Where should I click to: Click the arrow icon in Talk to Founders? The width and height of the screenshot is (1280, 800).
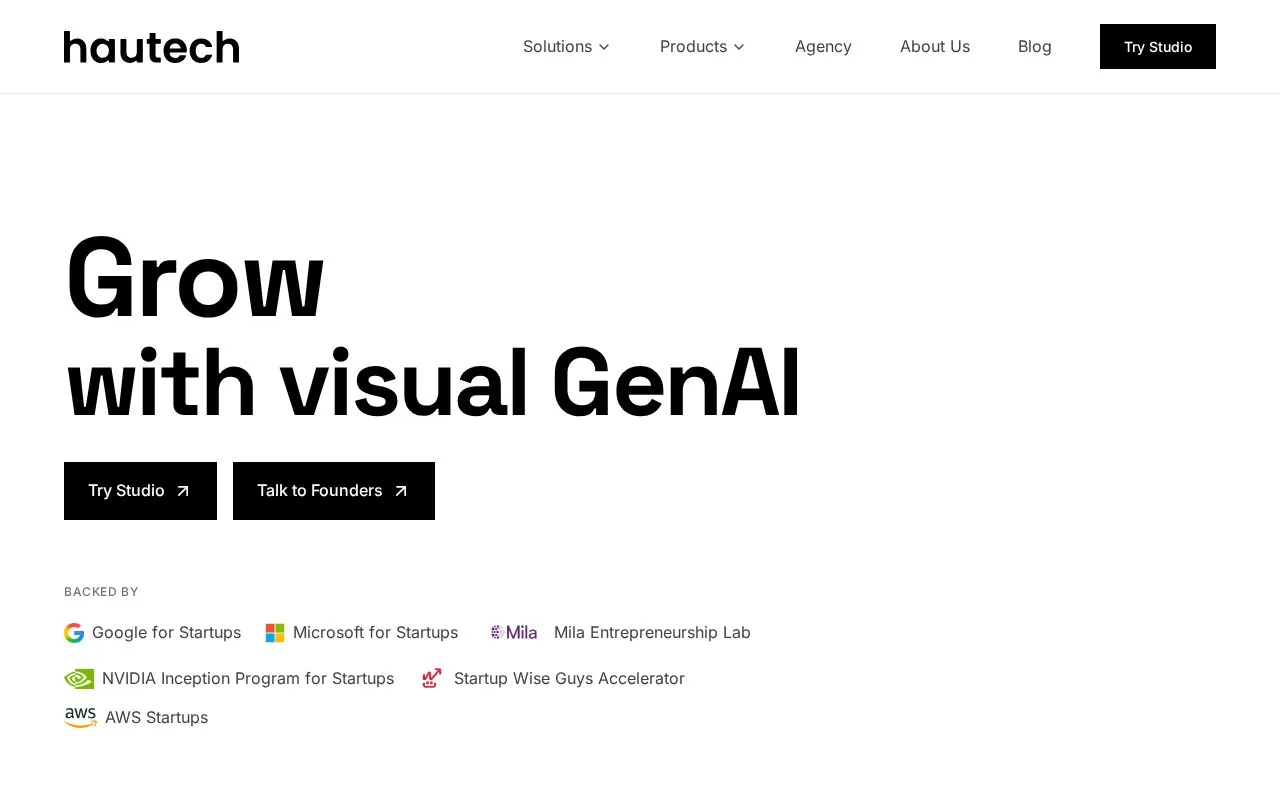401,491
